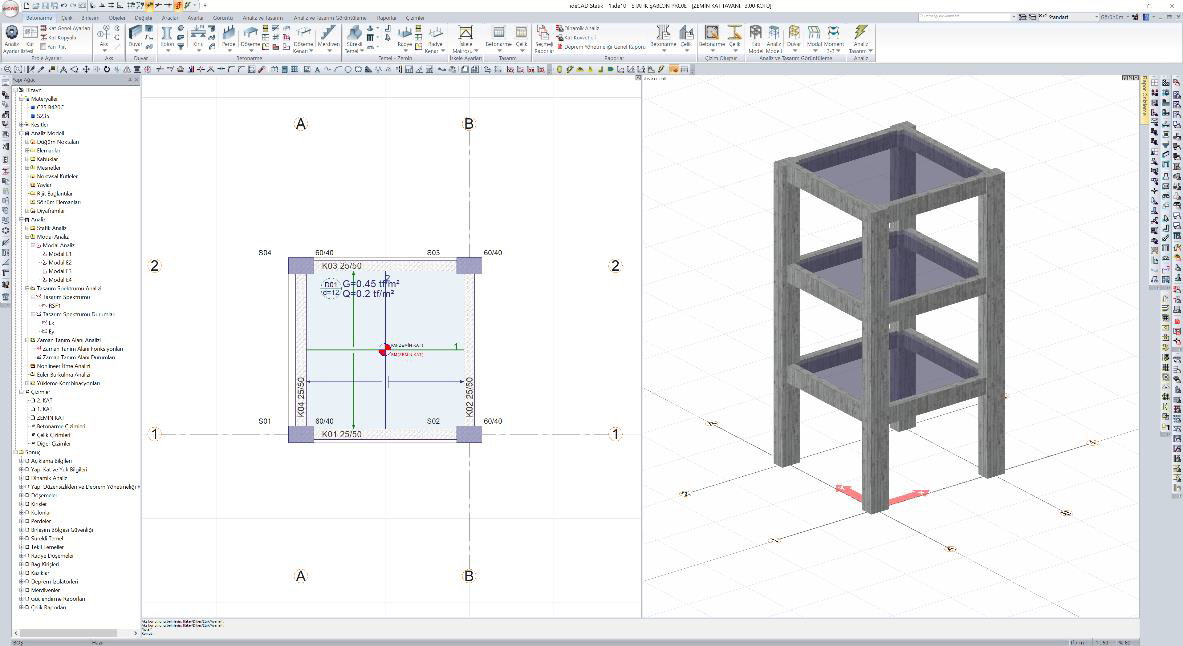Click the Döşeme slab tool icon
The height and width of the screenshot is (646, 1183).
tap(251, 36)
